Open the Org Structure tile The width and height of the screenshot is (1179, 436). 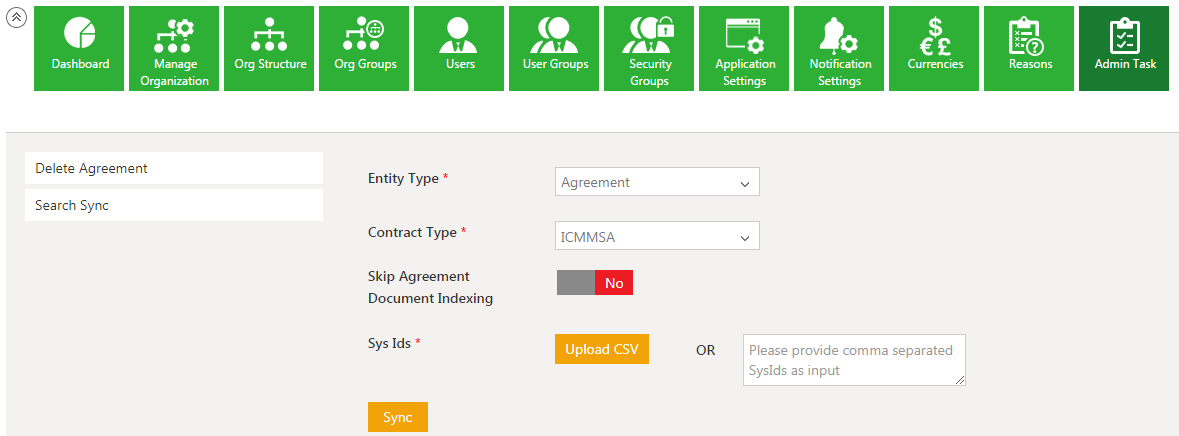(270, 48)
